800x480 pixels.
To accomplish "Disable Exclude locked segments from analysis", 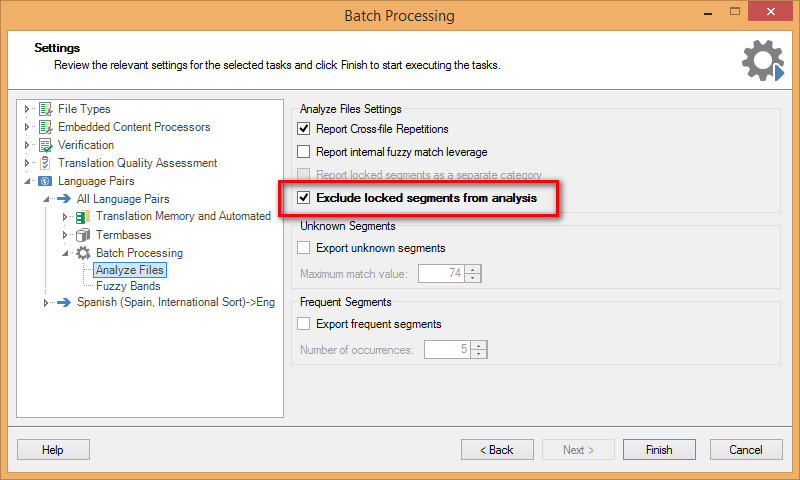I will tap(304, 198).
